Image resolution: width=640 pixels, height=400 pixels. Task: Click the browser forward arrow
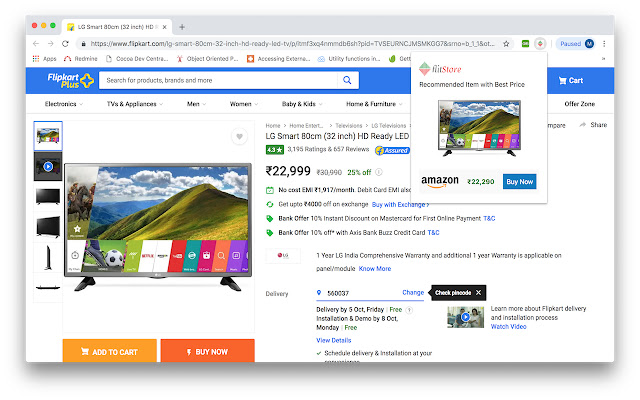[51, 44]
